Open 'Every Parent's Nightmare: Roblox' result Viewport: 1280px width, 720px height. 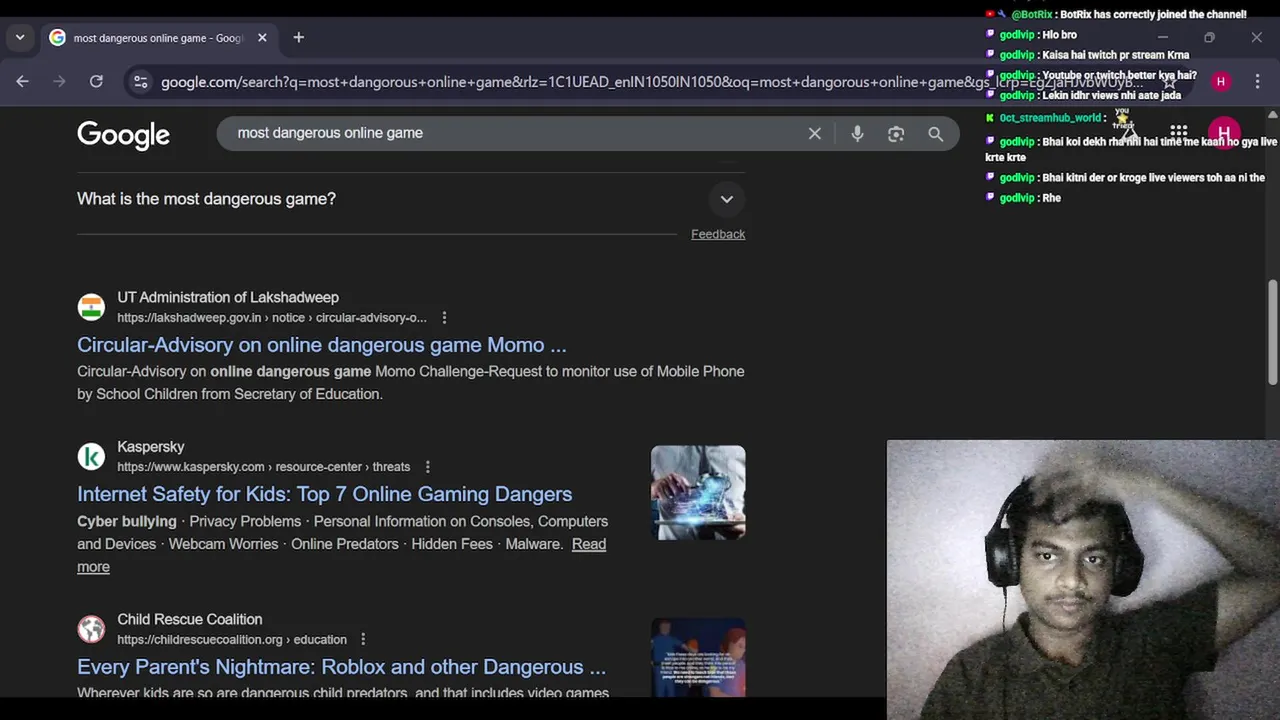click(x=341, y=667)
